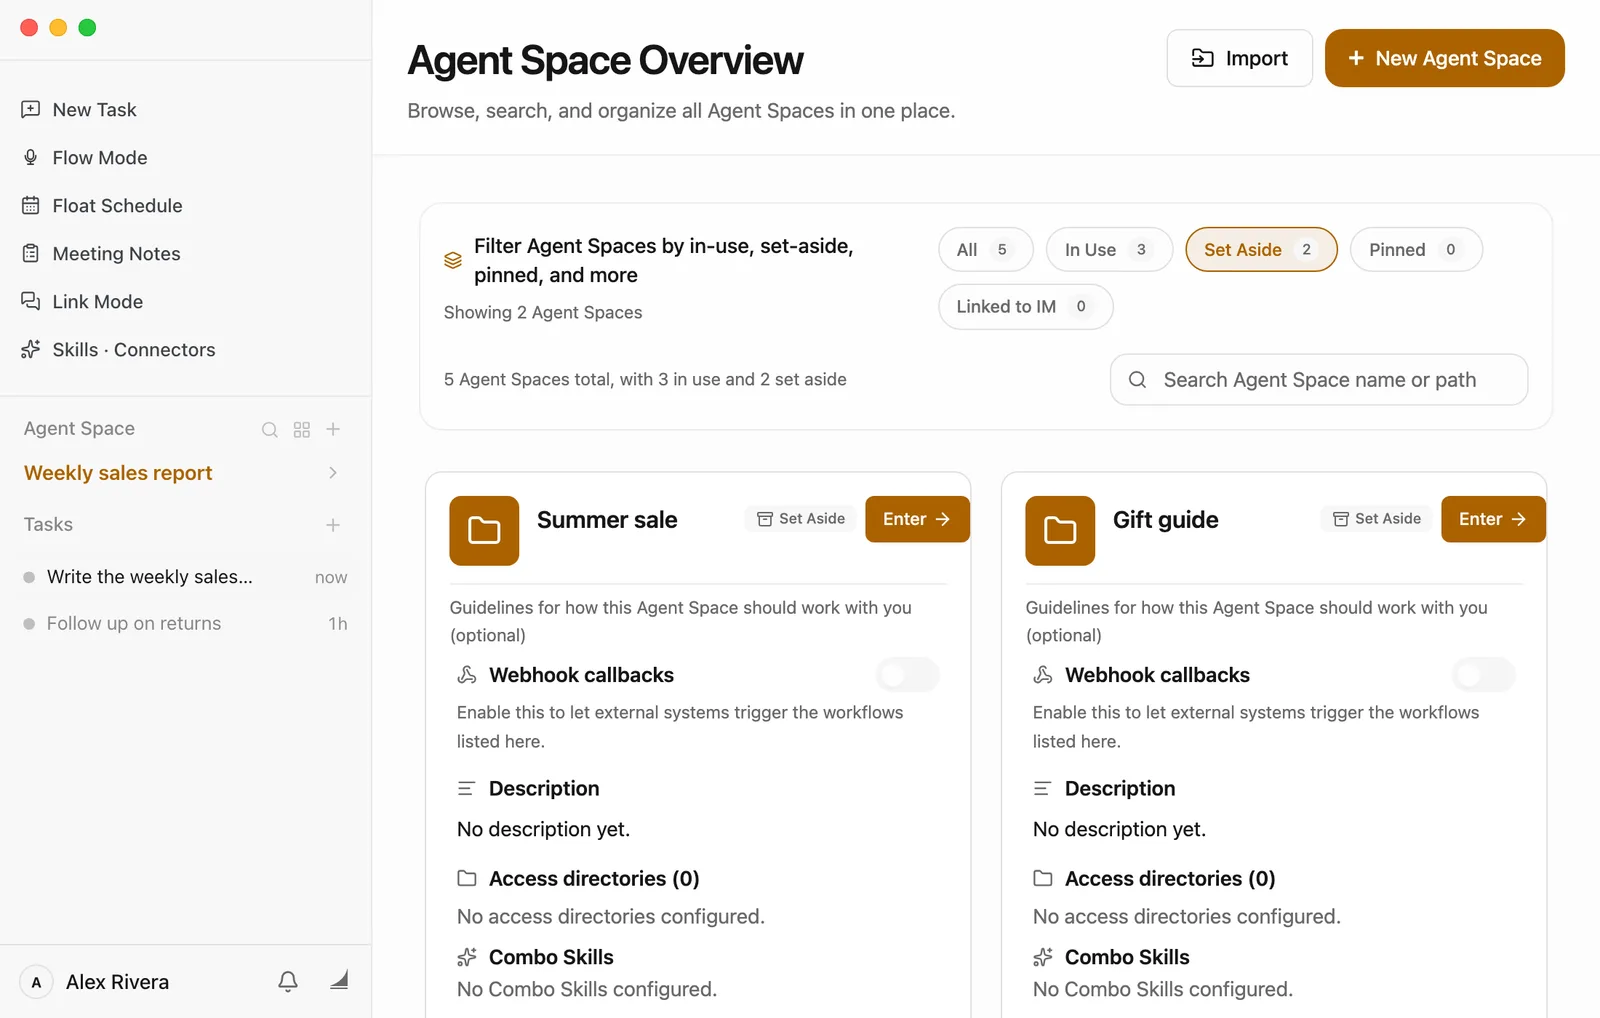Click Tasks section header
This screenshot has width=1600, height=1018.
click(x=48, y=525)
